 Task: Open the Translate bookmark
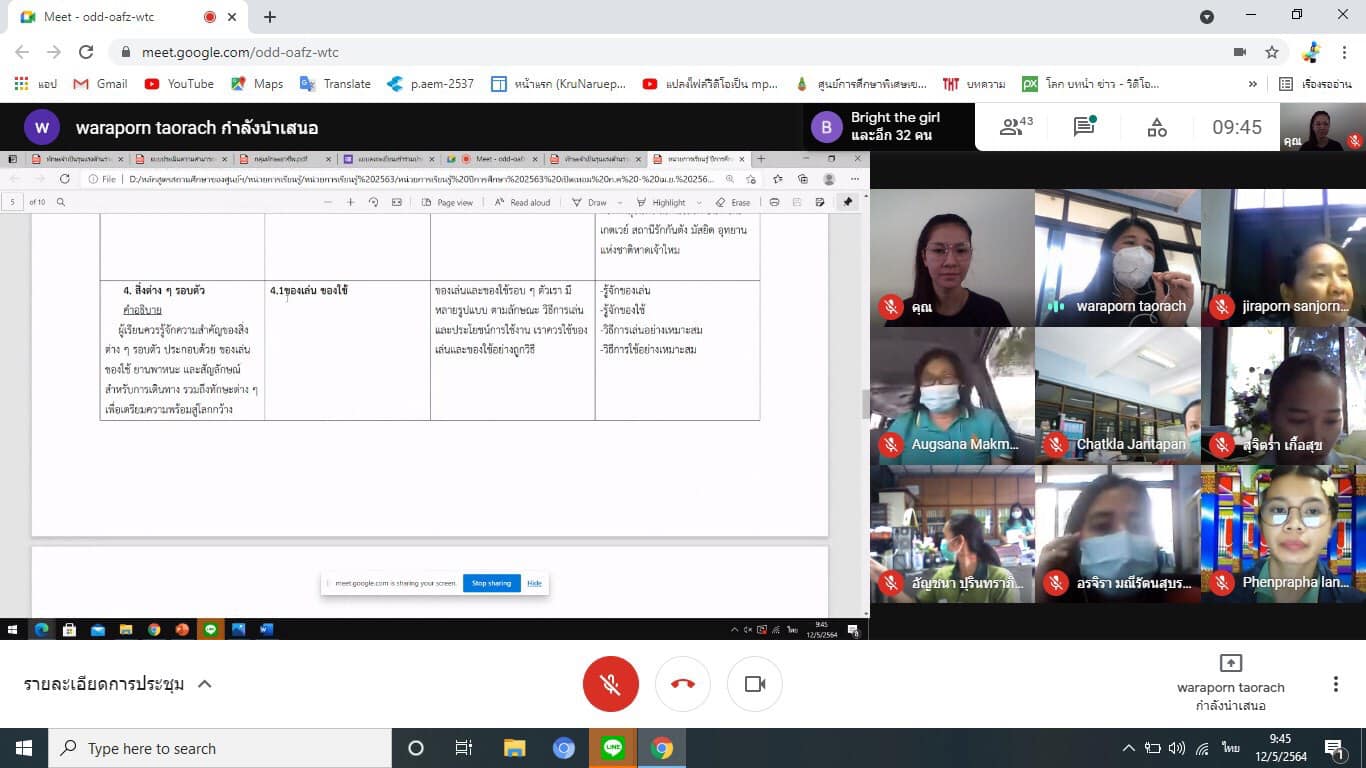tap(335, 84)
